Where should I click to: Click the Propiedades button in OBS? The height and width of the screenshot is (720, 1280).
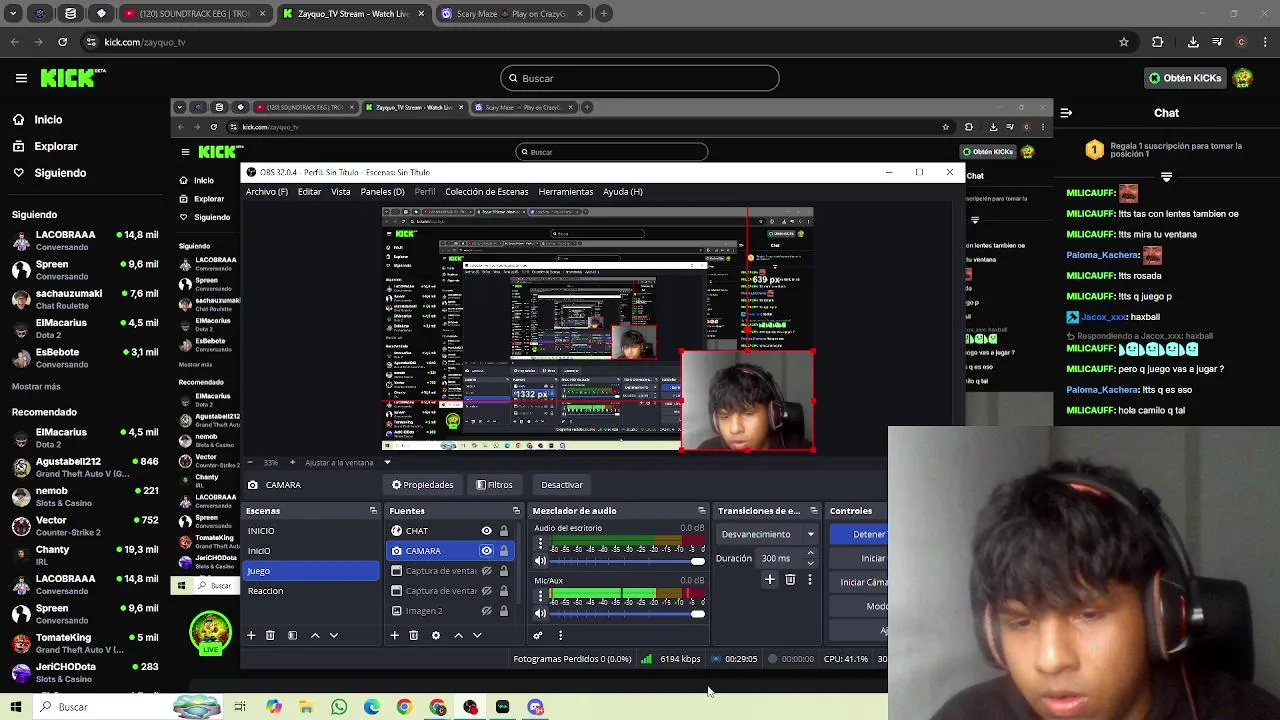tap(422, 485)
